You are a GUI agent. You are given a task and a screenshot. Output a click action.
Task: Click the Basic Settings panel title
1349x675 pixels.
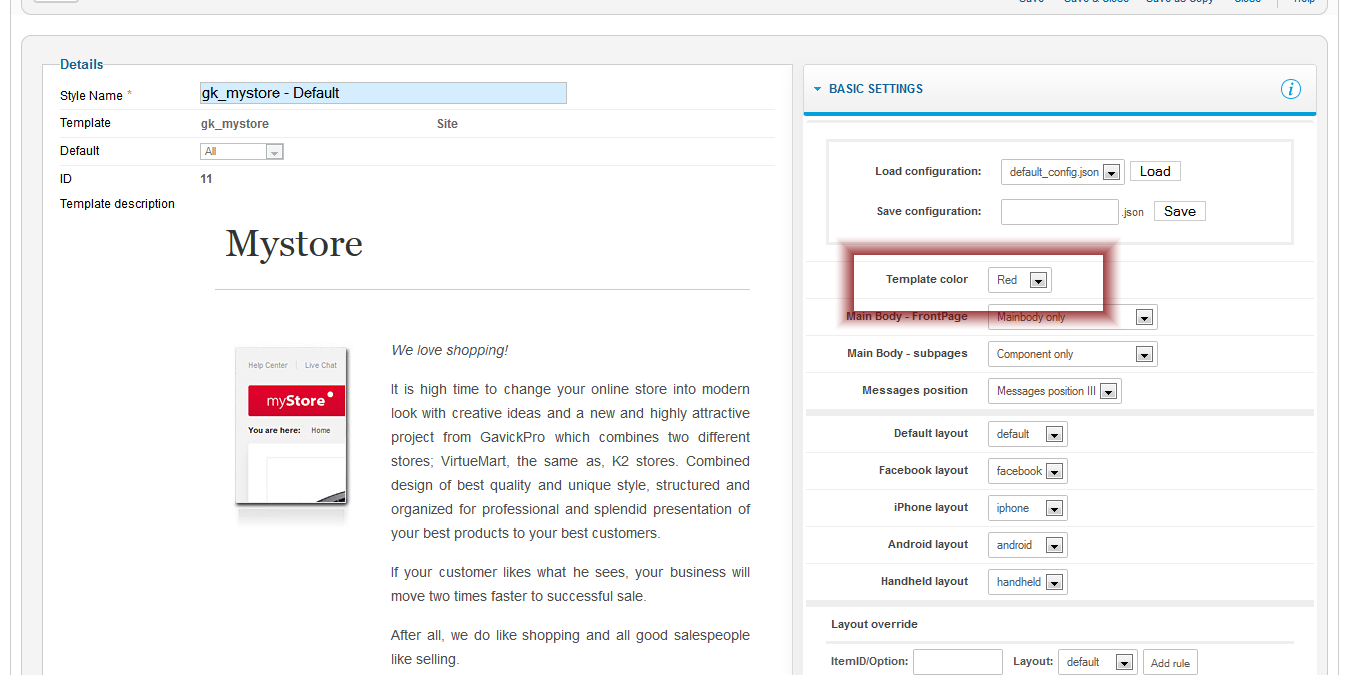(876, 89)
